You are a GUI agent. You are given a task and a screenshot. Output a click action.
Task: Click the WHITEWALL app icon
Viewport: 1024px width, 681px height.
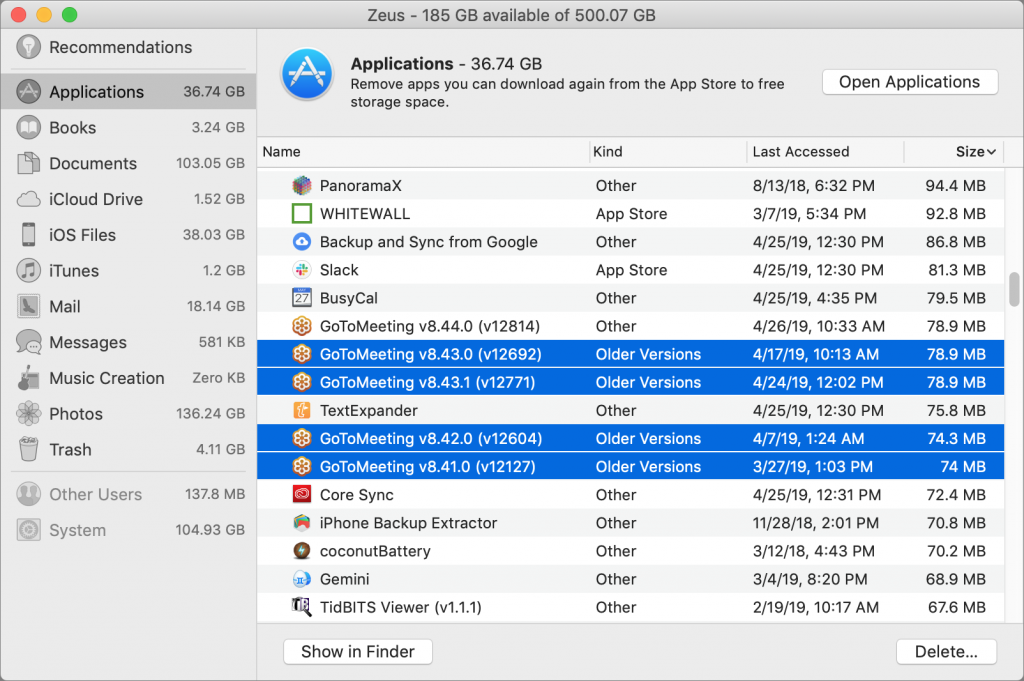[301, 214]
